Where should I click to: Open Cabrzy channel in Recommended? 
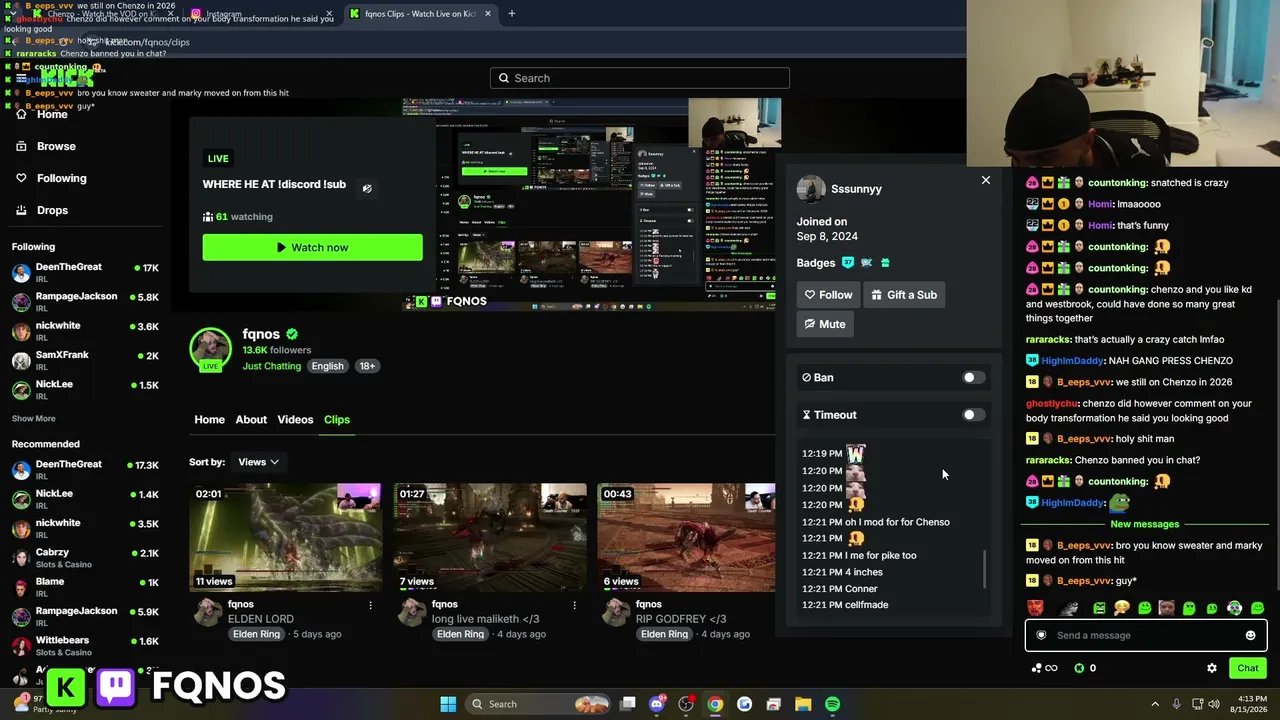coord(85,558)
